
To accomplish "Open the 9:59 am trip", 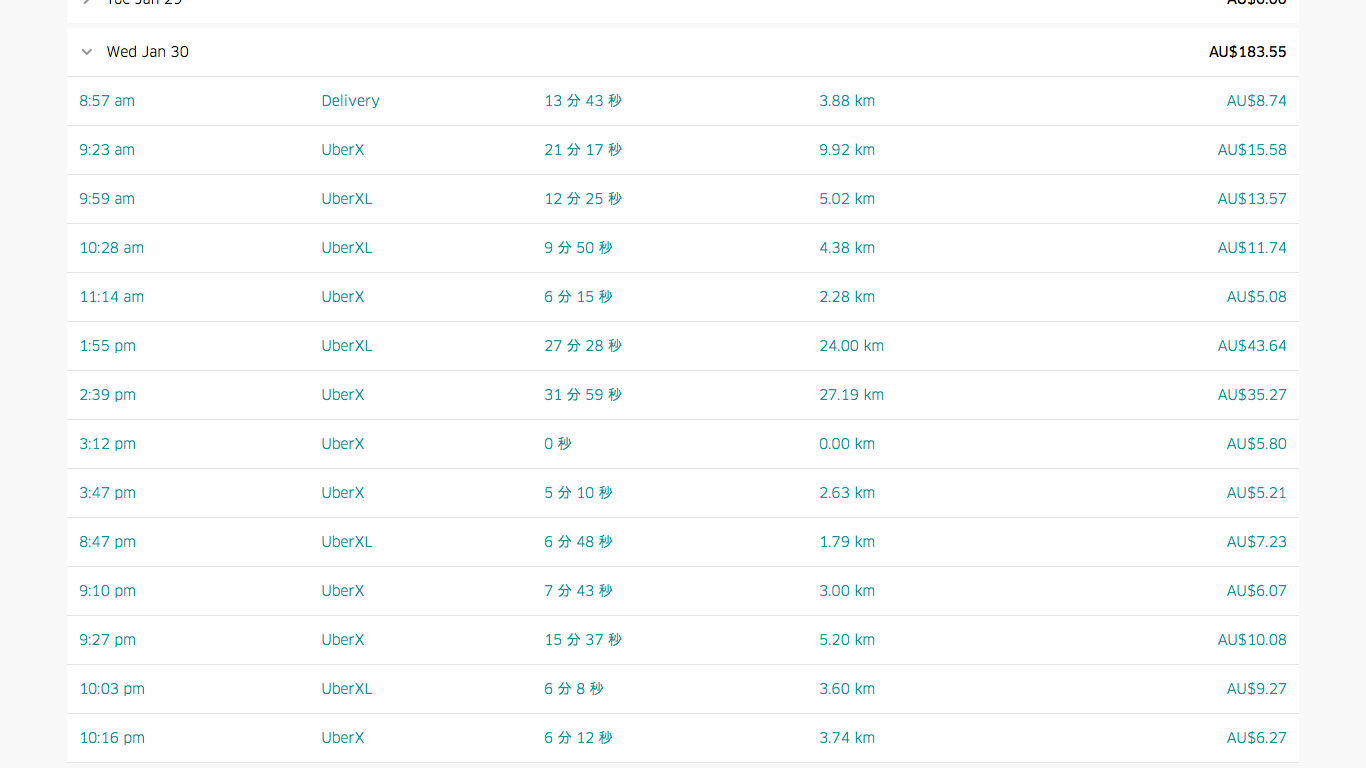I will point(107,199).
